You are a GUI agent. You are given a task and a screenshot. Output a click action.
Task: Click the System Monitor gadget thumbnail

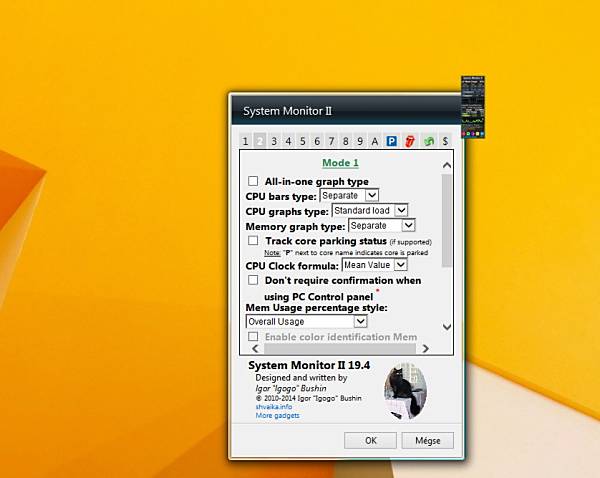[473, 107]
